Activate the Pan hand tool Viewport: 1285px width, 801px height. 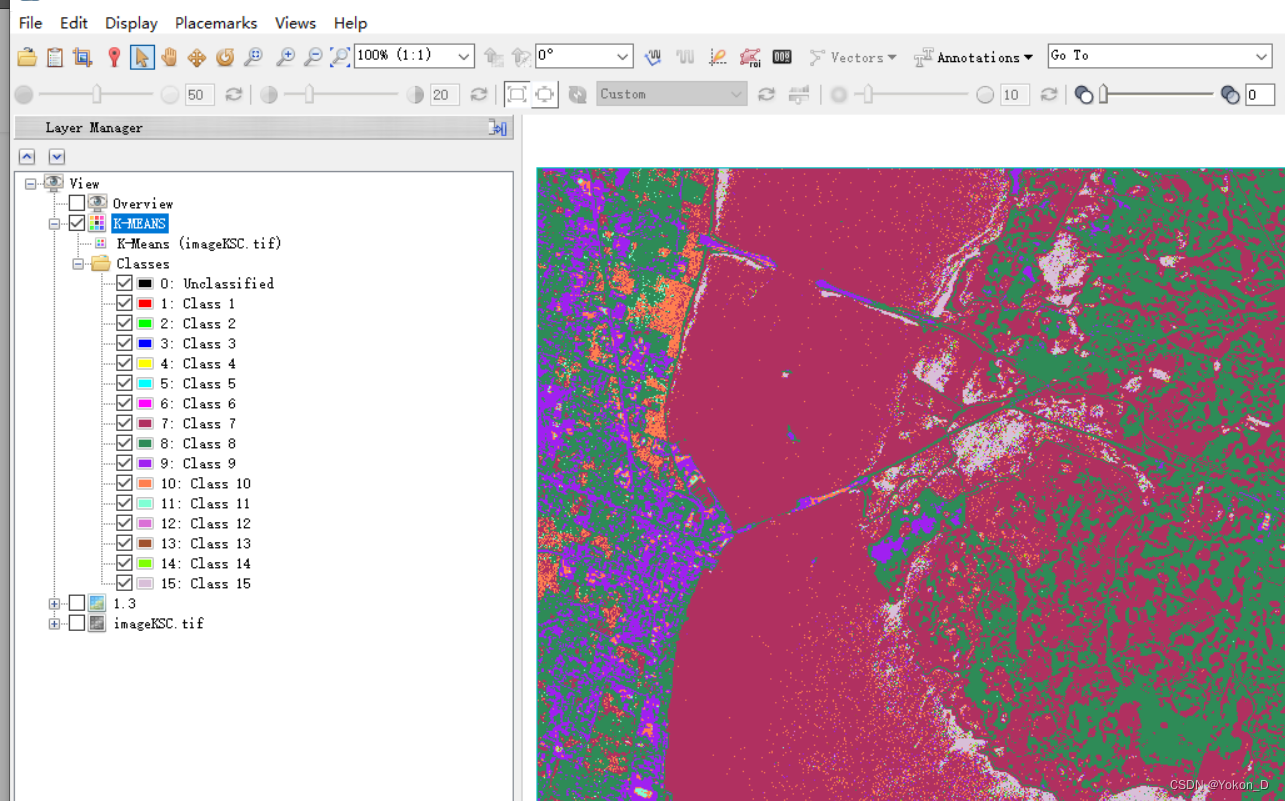click(169, 57)
